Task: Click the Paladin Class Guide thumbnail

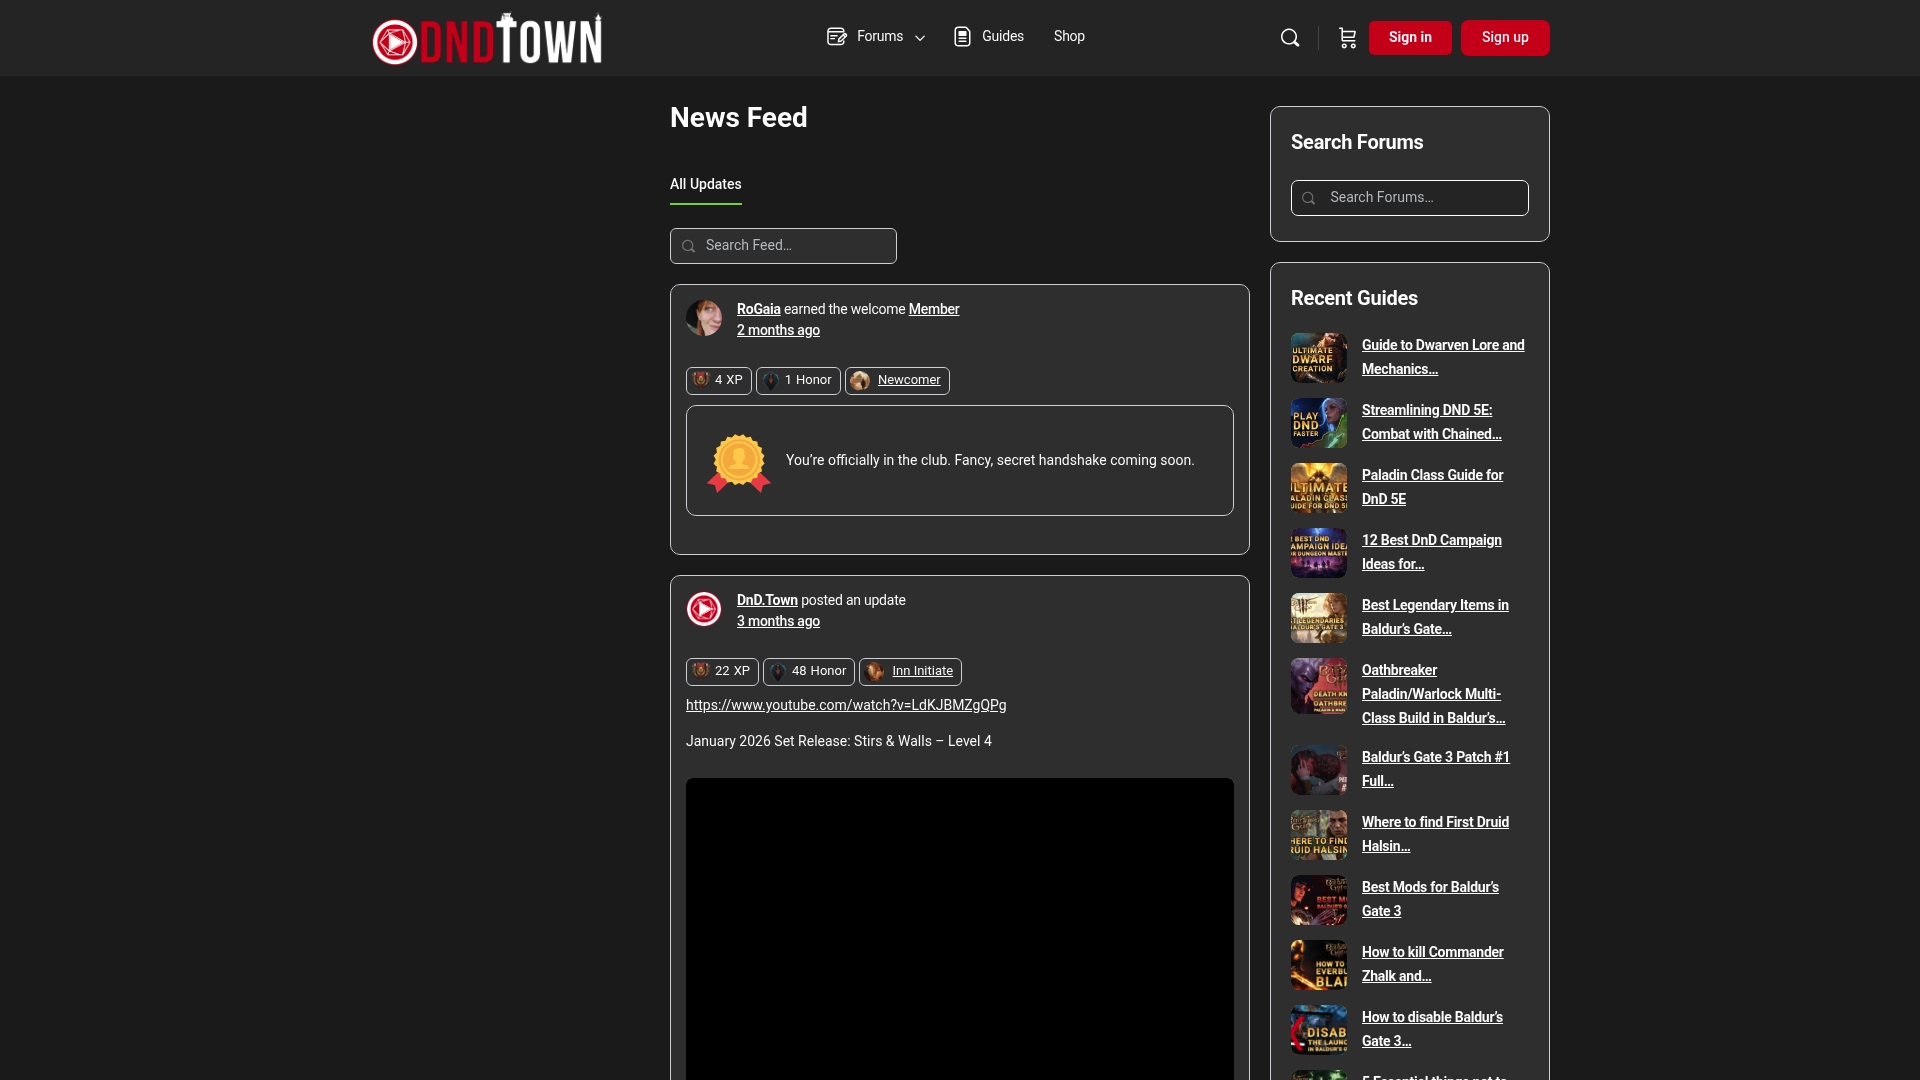Action: tap(1319, 488)
